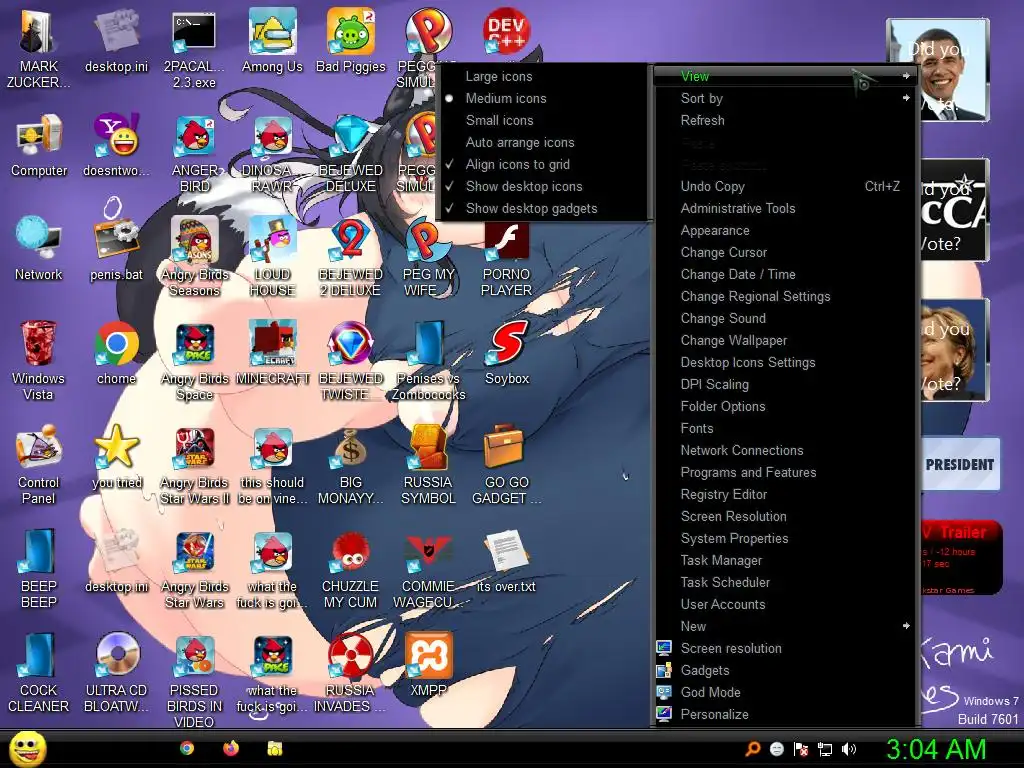The image size is (1024, 768).
Task: Select the Medium icons view option
Action: coord(544,99)
